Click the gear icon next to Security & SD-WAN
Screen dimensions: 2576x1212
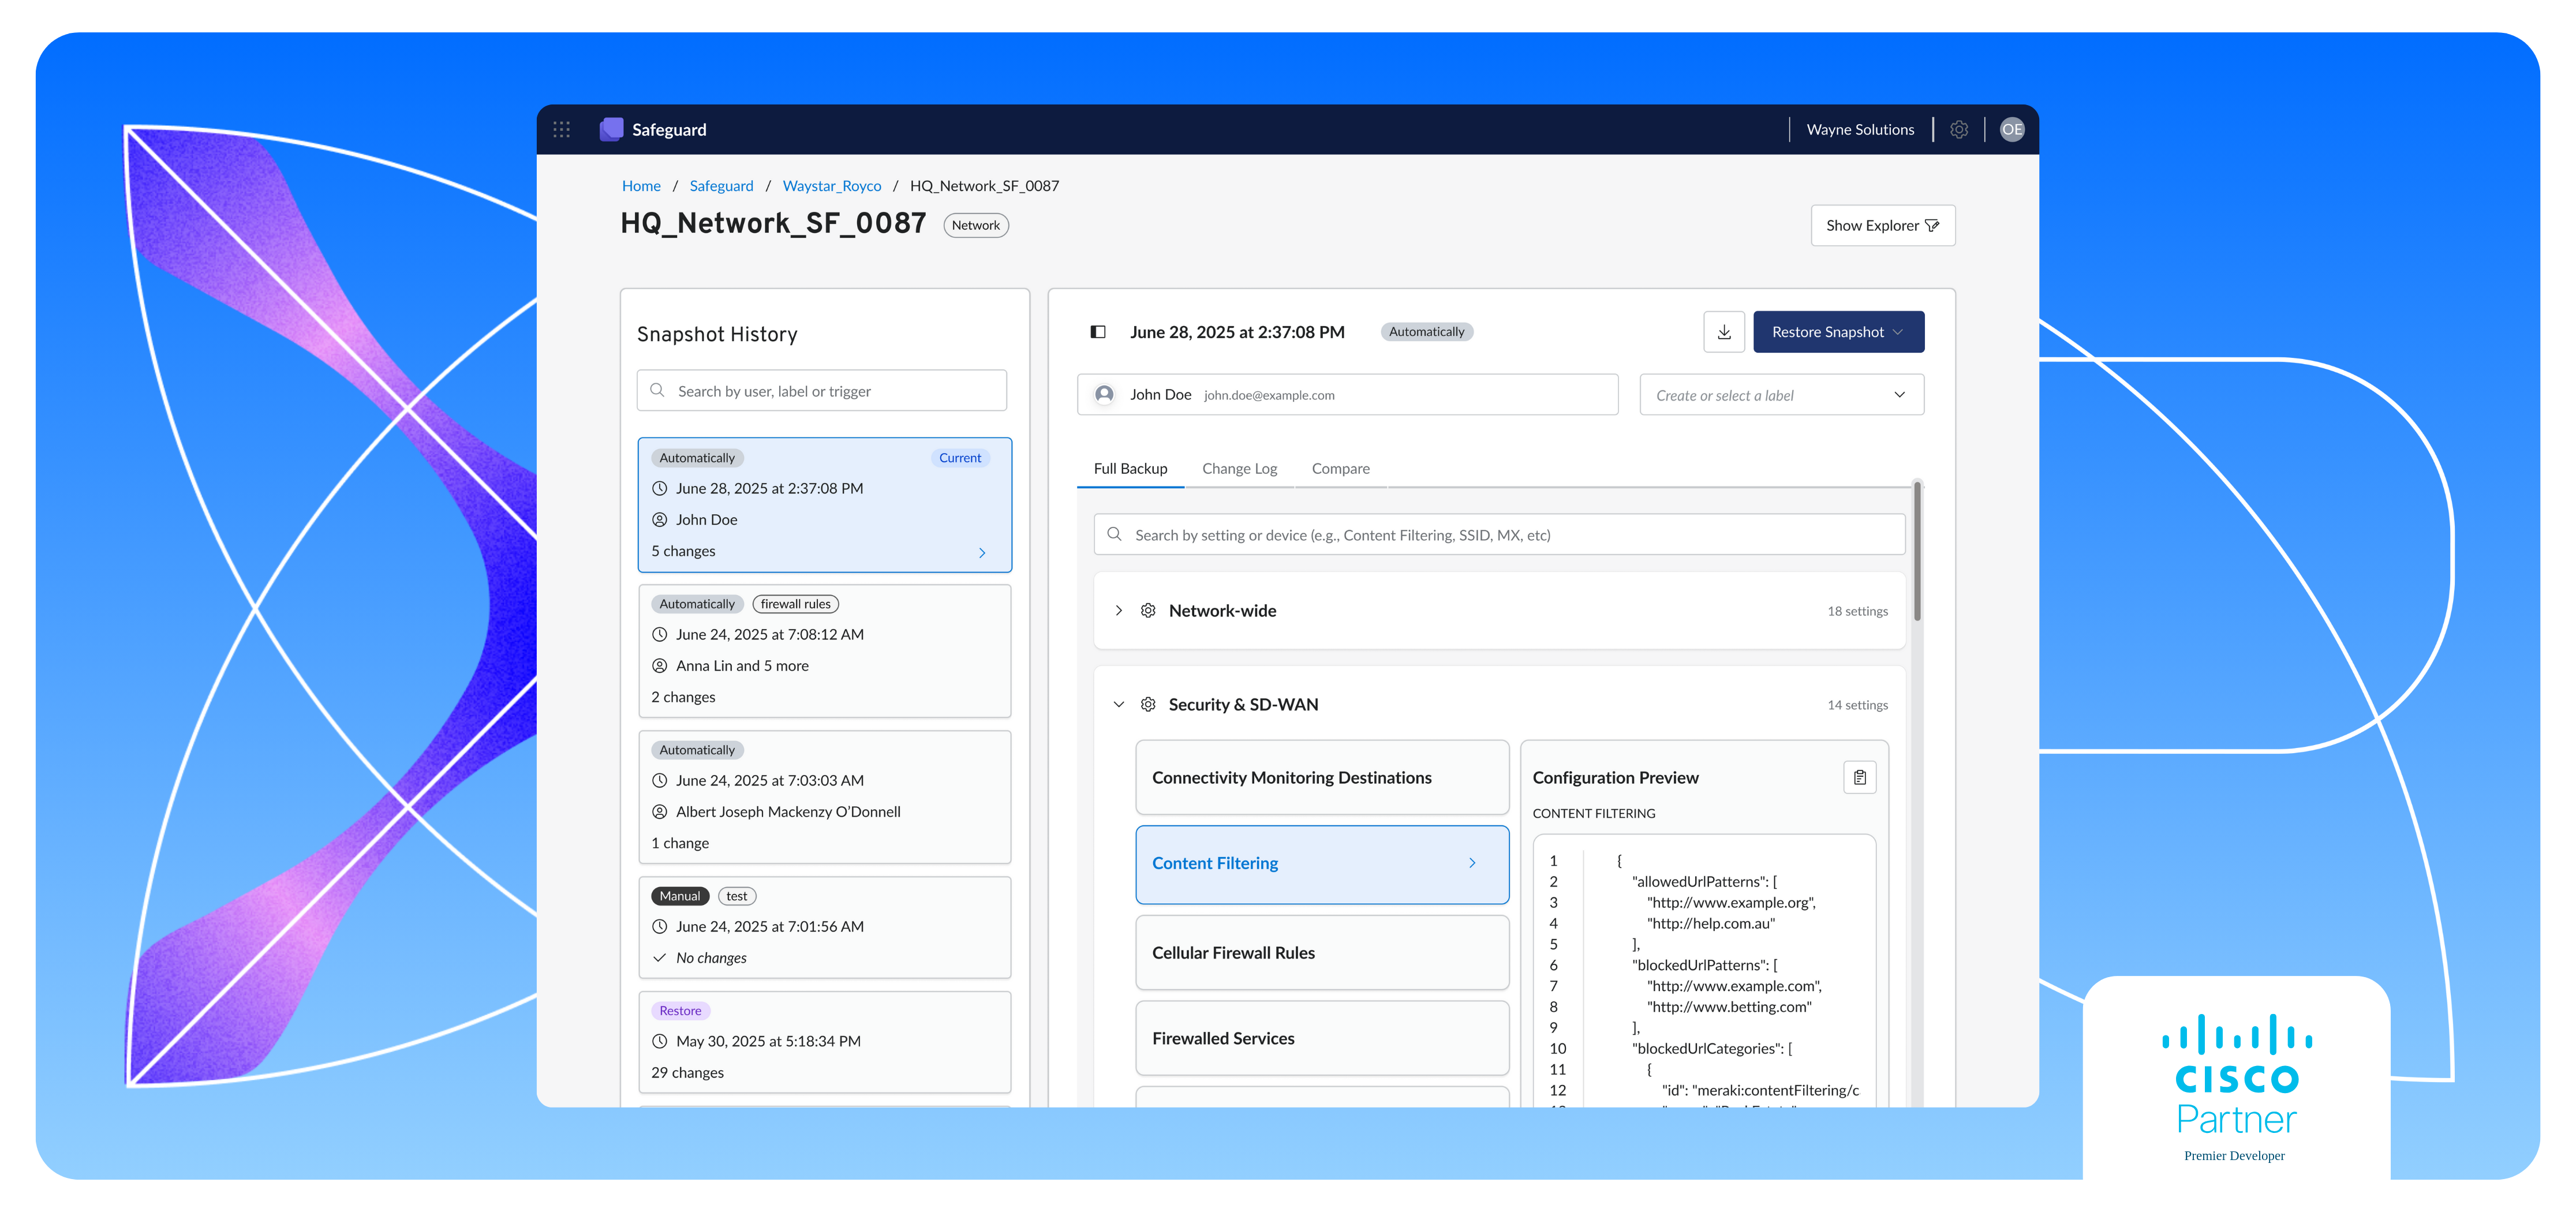1147,704
